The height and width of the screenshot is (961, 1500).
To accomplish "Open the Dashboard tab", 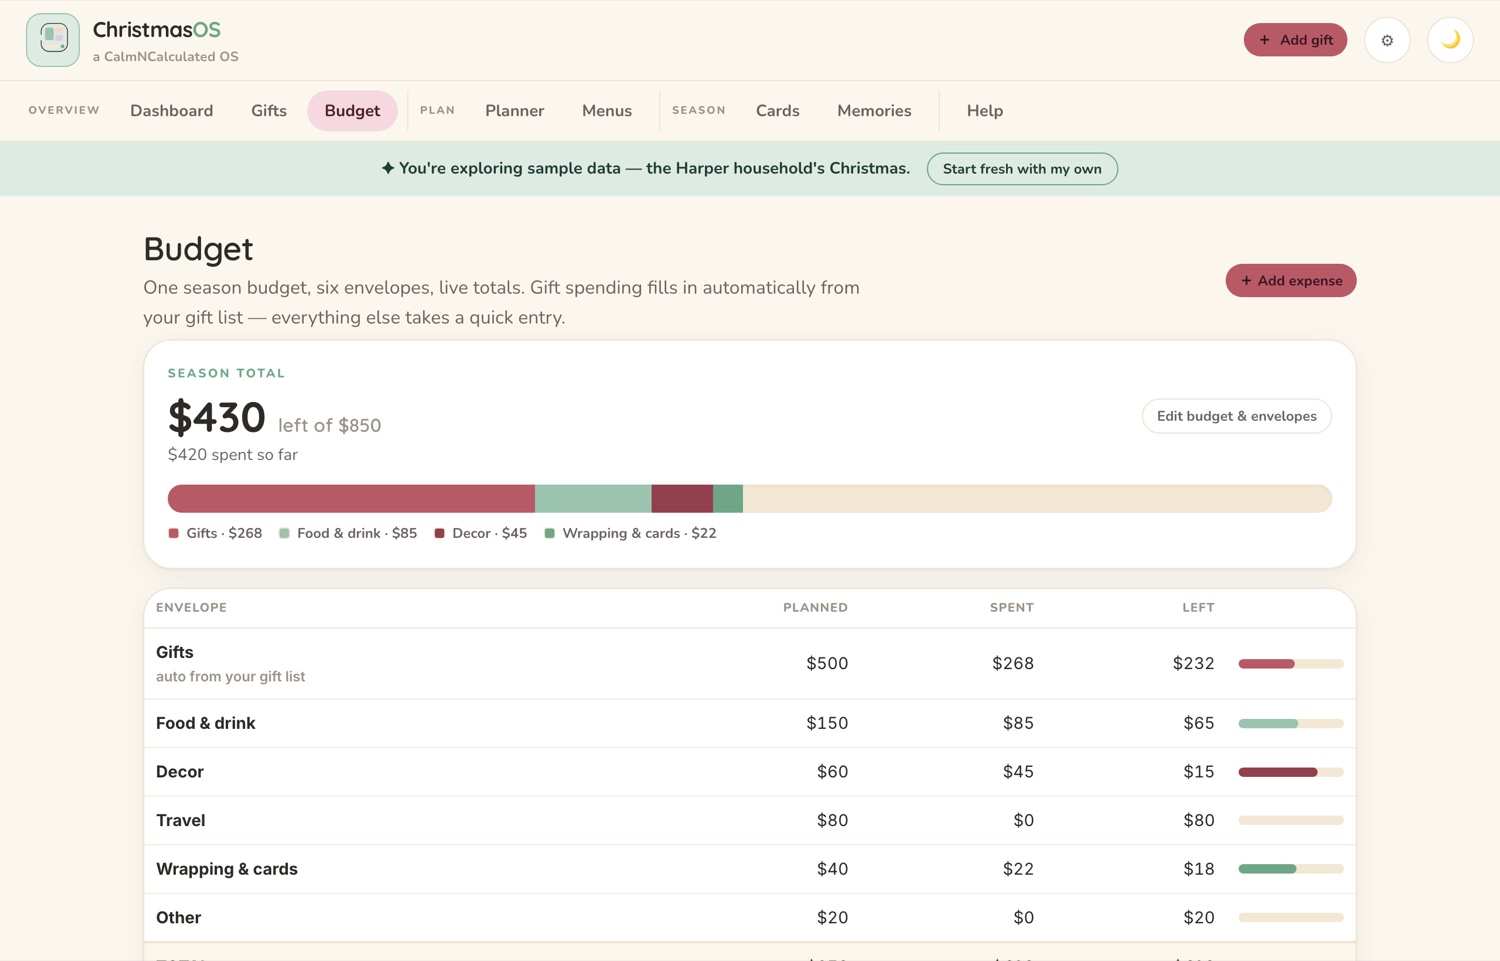I will [171, 111].
